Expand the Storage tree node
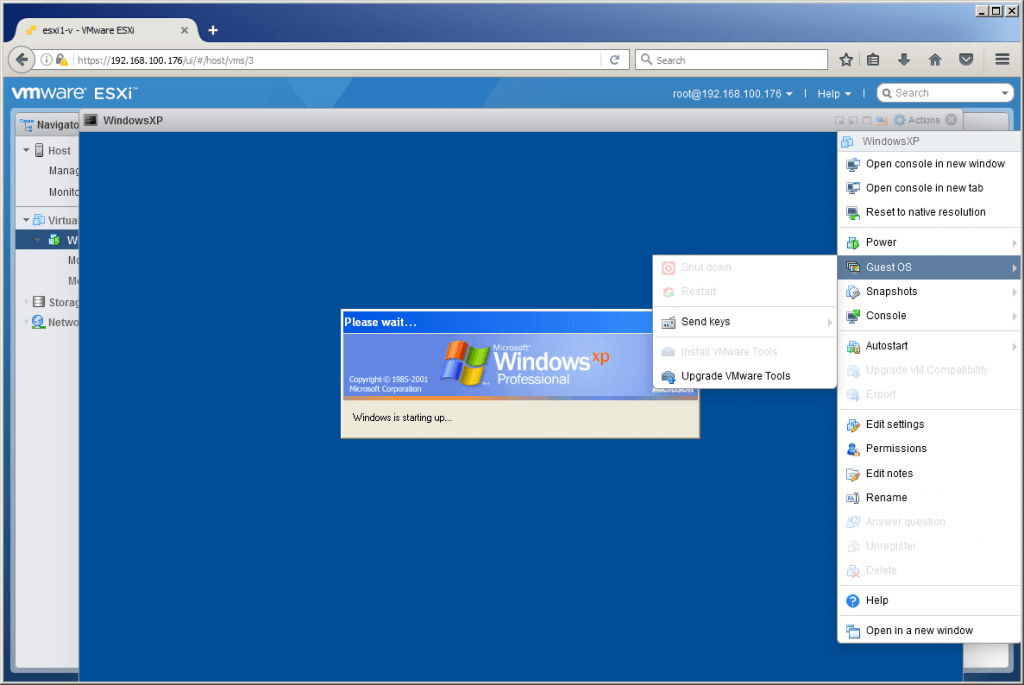Screen dimensions: 1024x685 pos(26,302)
